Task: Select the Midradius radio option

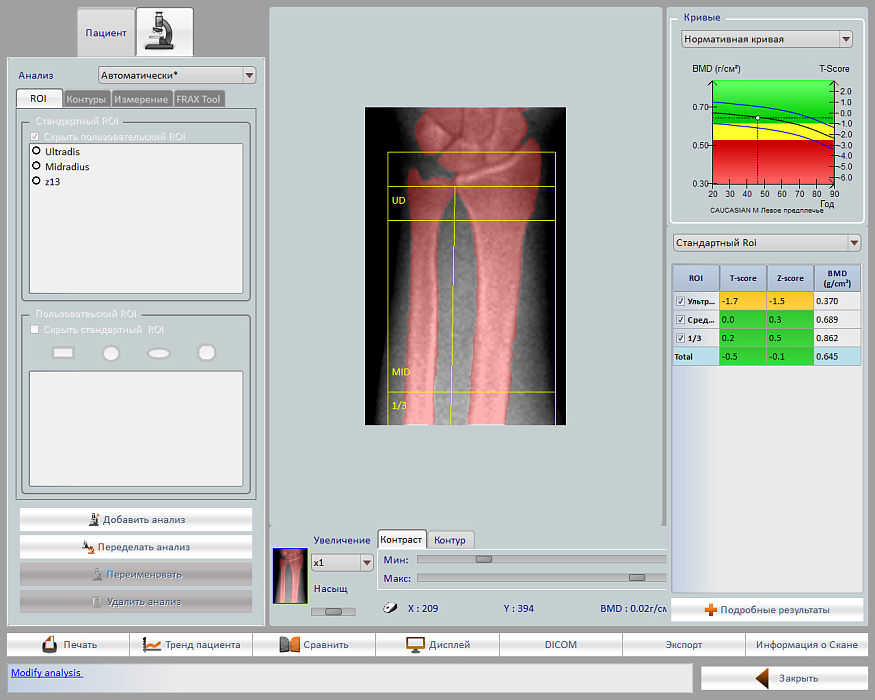Action: pos(37,166)
